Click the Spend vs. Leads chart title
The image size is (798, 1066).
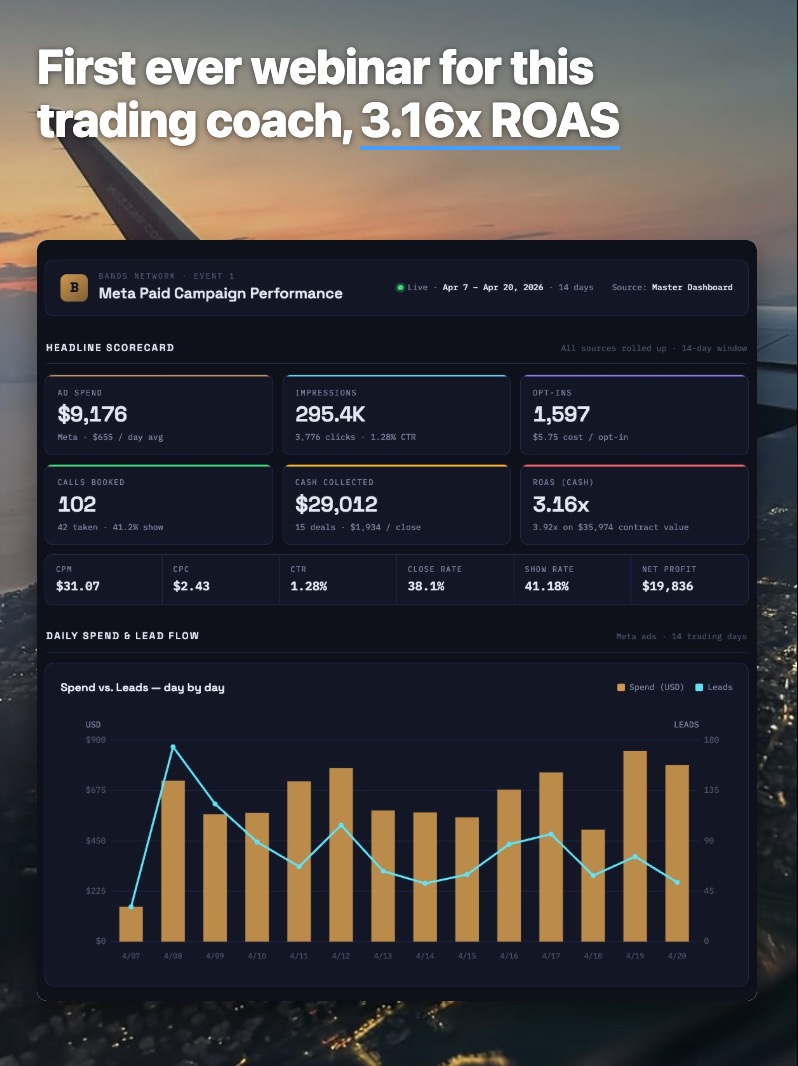pyautogui.click(x=142, y=687)
